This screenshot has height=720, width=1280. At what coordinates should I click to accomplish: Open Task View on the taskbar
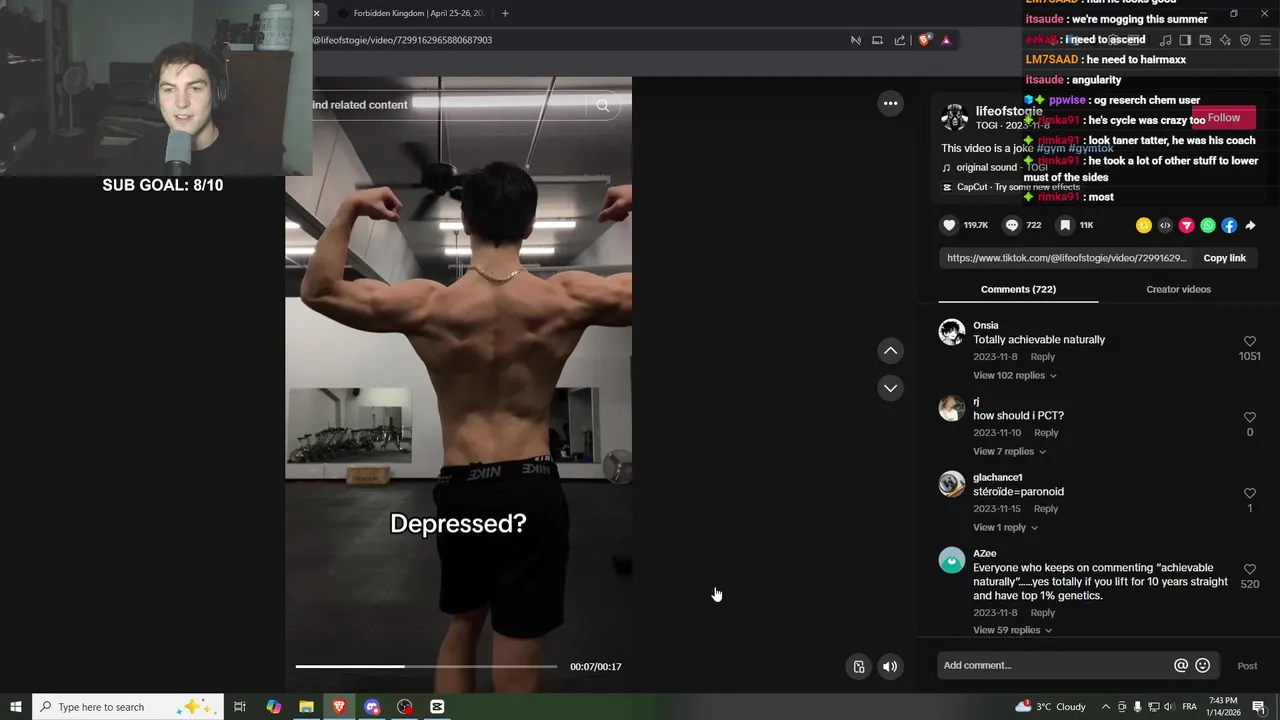point(240,707)
